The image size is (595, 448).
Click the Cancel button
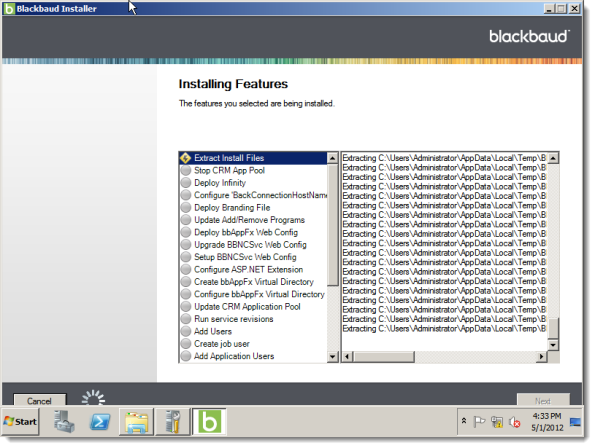tap(39, 400)
